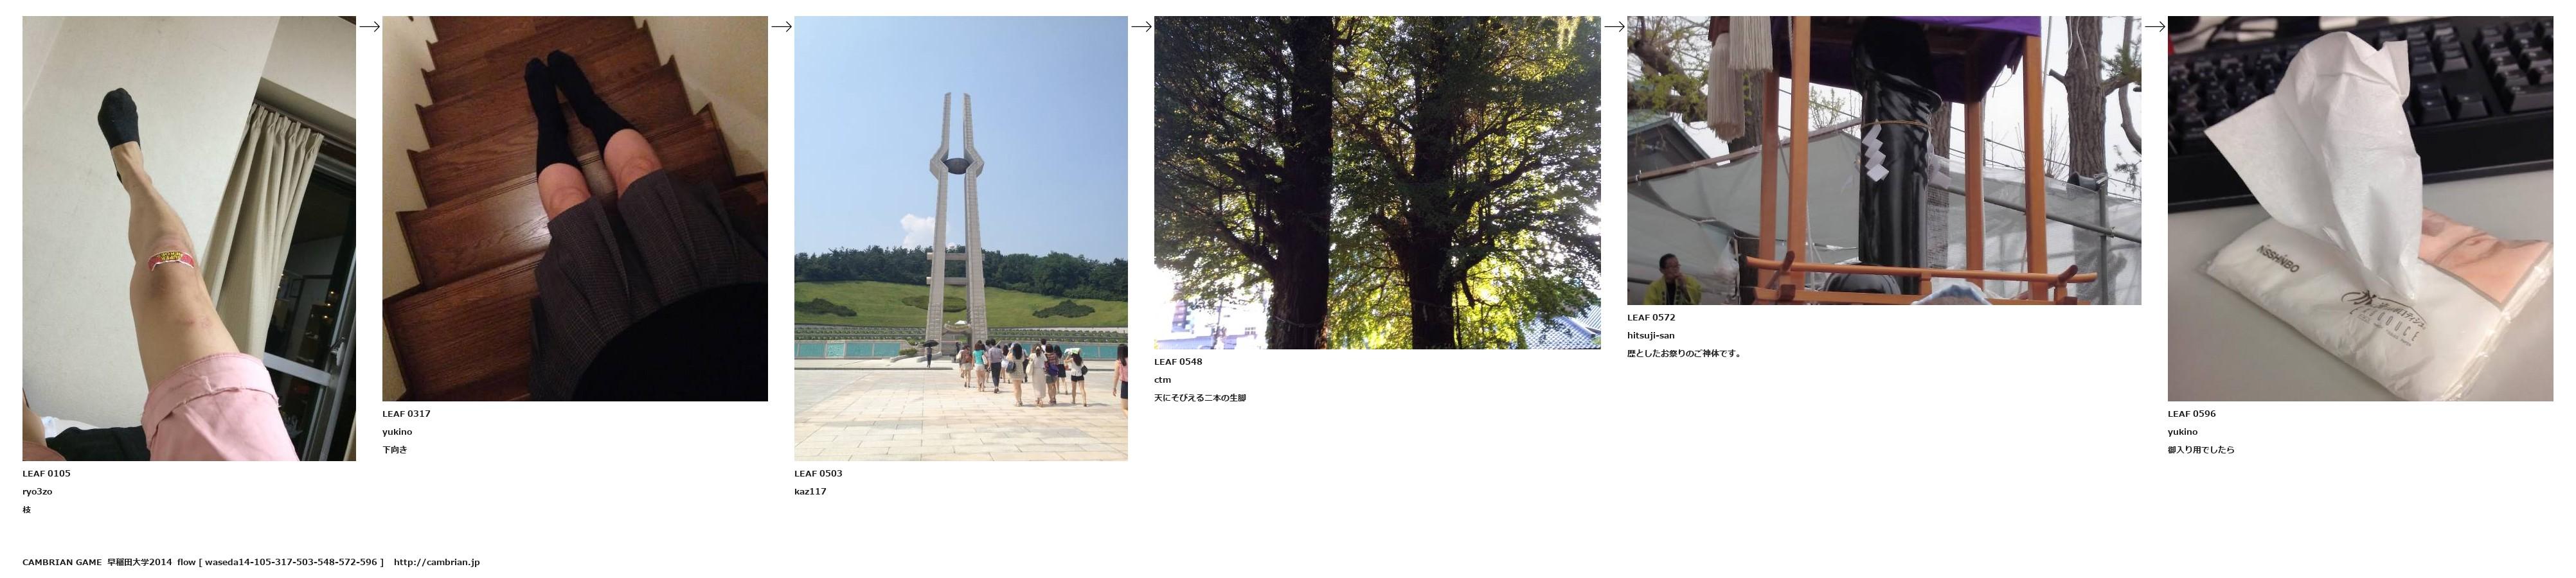Image resolution: width=2576 pixels, height=578 pixels.
Task: Click the arrow after the LEAF 0548 photo
Action: pos(1614,27)
